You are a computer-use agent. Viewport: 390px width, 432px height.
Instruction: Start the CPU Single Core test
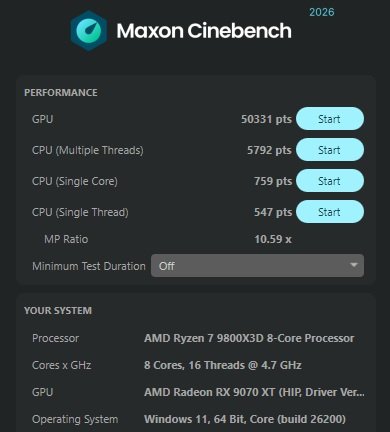[330, 181]
